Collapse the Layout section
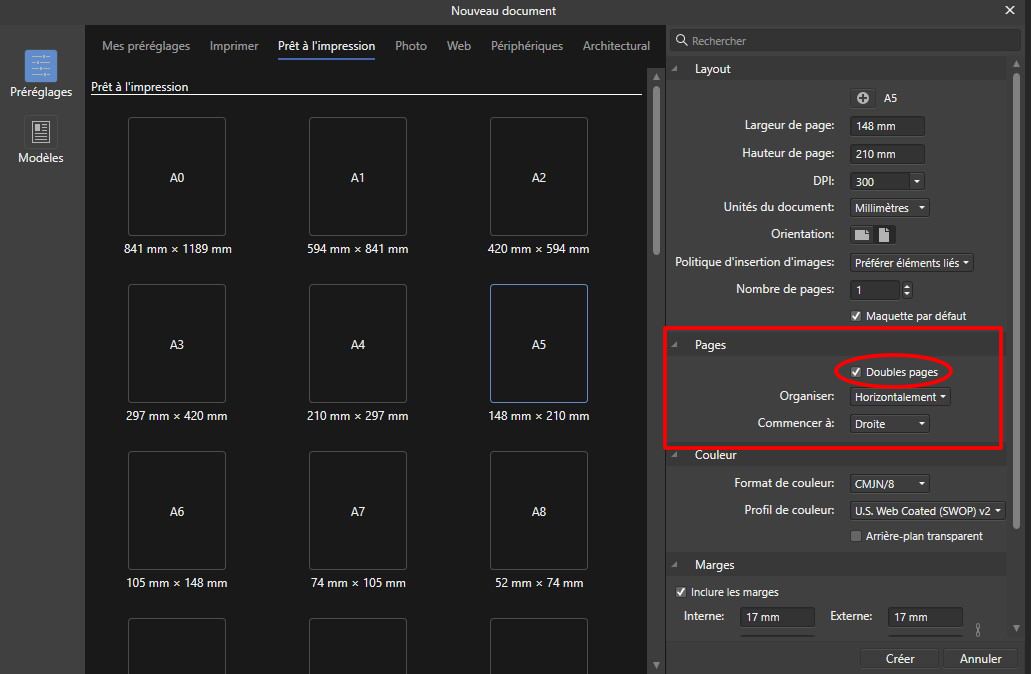This screenshot has height=674, width=1031. tap(675, 68)
